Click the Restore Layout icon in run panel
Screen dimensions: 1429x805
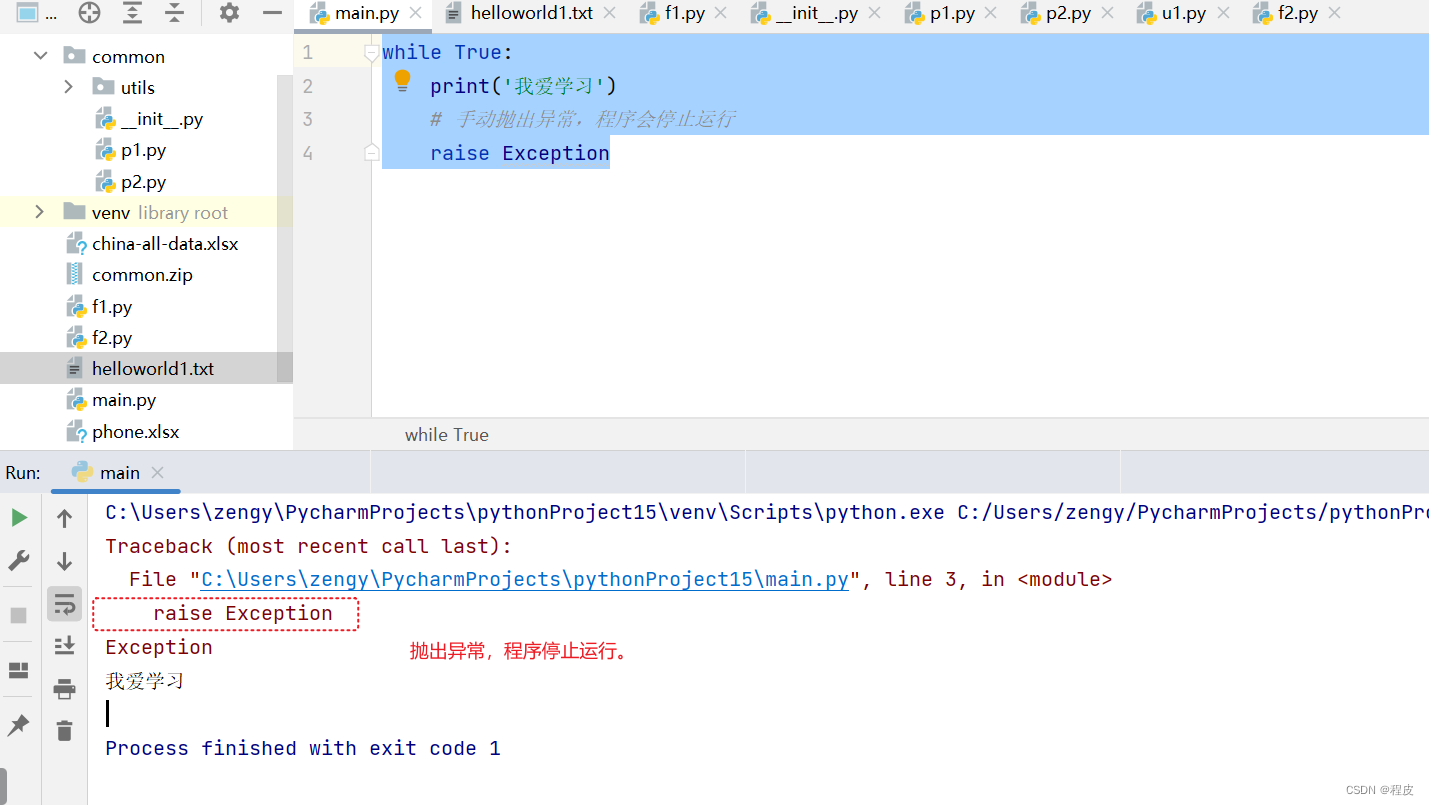point(19,670)
